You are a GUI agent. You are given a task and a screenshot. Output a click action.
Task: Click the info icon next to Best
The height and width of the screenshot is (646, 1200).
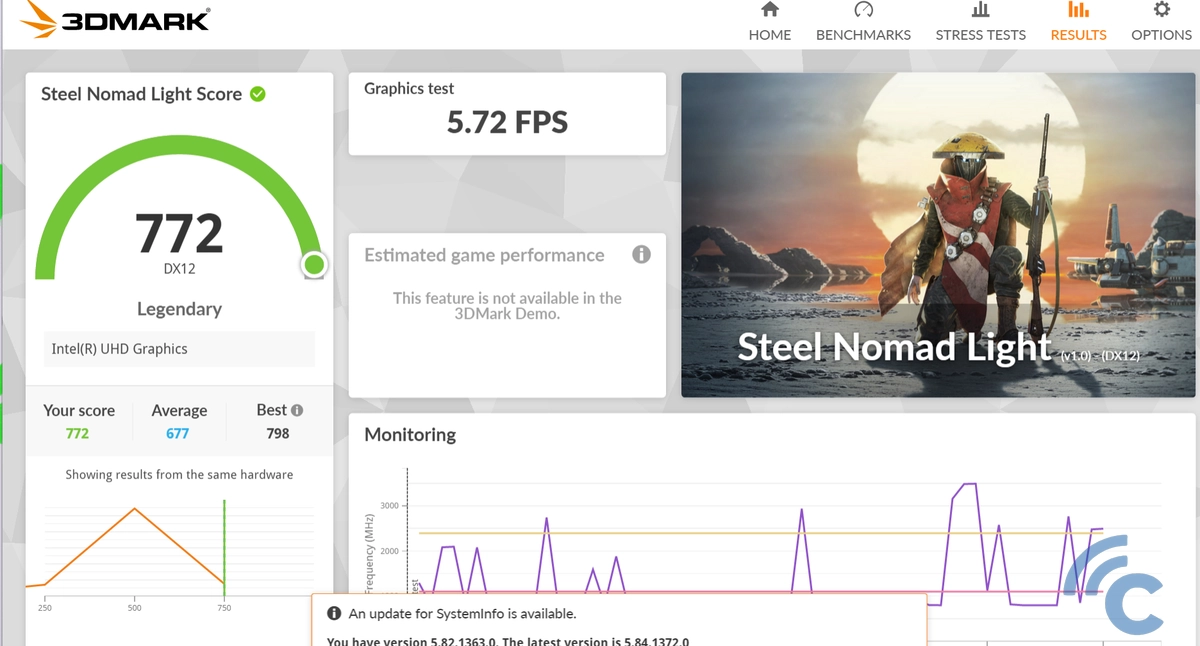297,410
